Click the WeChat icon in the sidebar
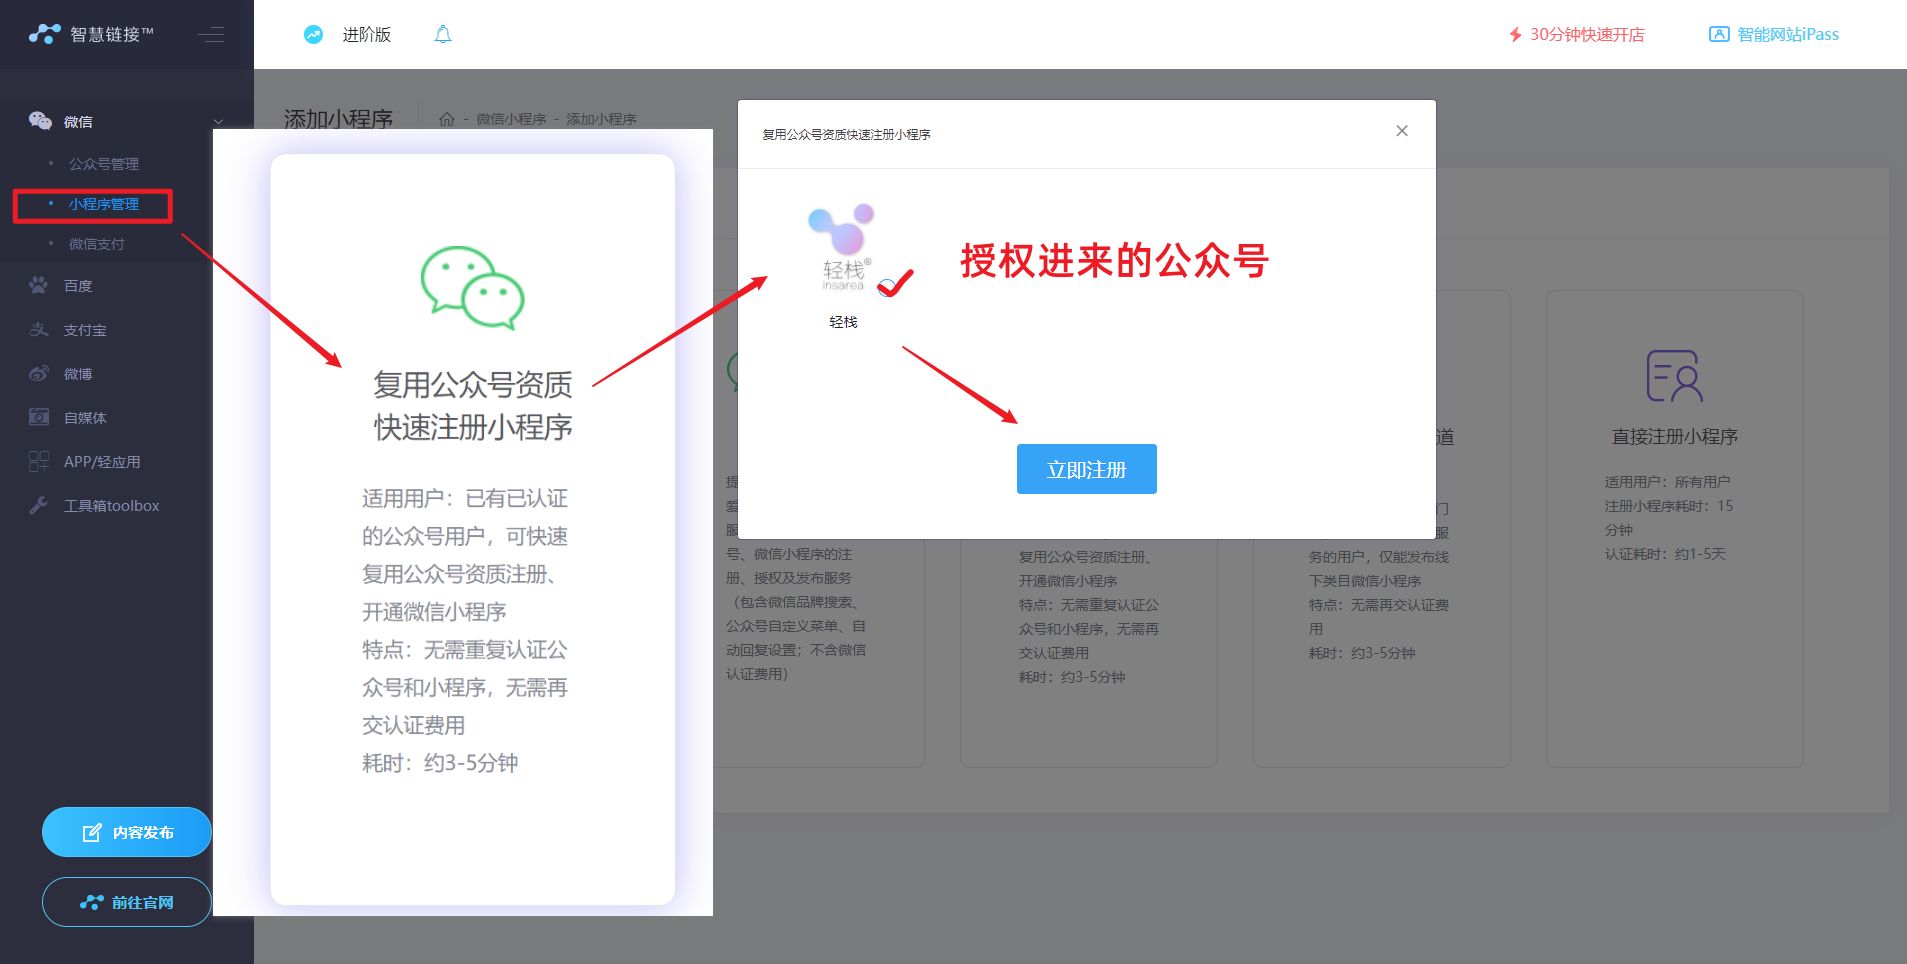Screen dimensions: 1907x964 click(x=40, y=121)
